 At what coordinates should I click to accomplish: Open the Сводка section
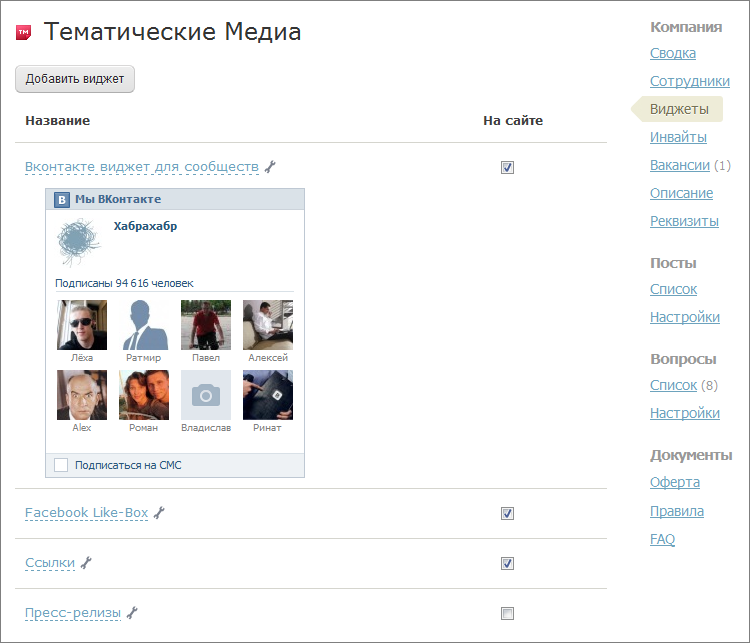pyautogui.click(x=673, y=53)
